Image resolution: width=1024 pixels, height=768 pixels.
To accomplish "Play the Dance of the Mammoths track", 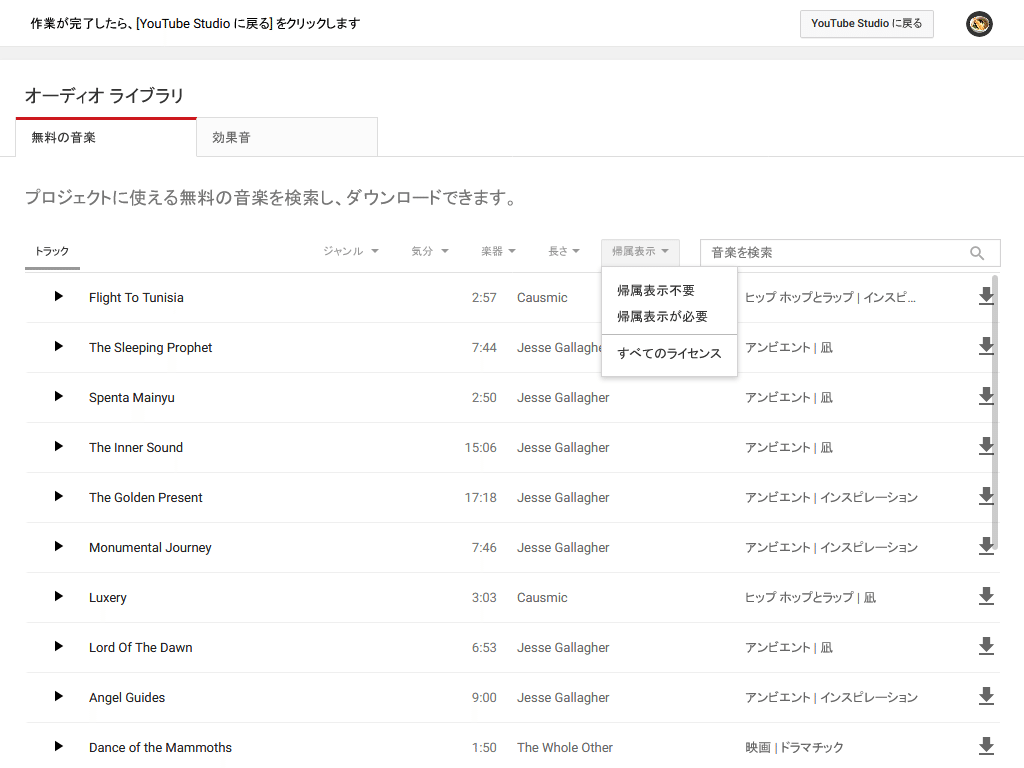I will 59,746.
